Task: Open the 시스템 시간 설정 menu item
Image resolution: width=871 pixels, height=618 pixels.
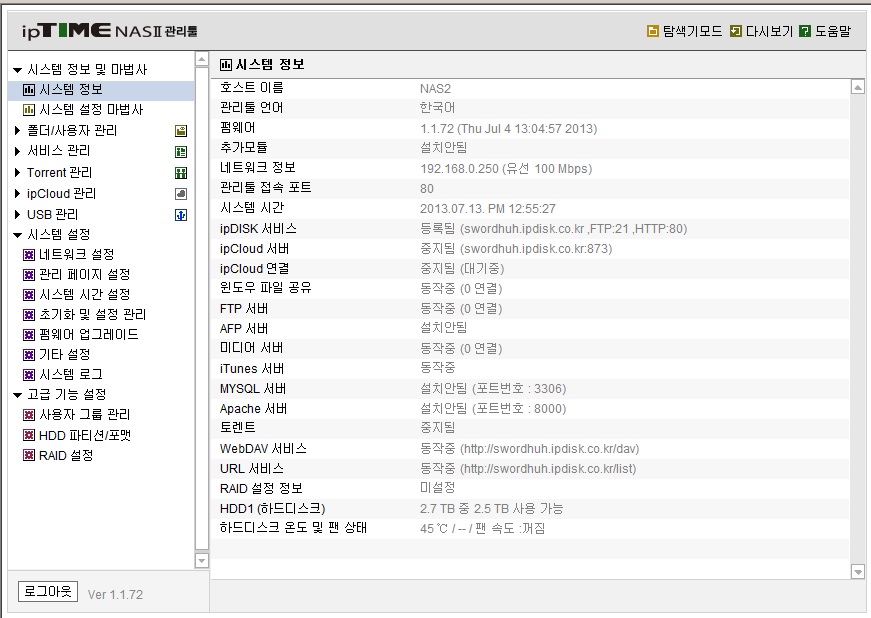Action: [x=84, y=294]
